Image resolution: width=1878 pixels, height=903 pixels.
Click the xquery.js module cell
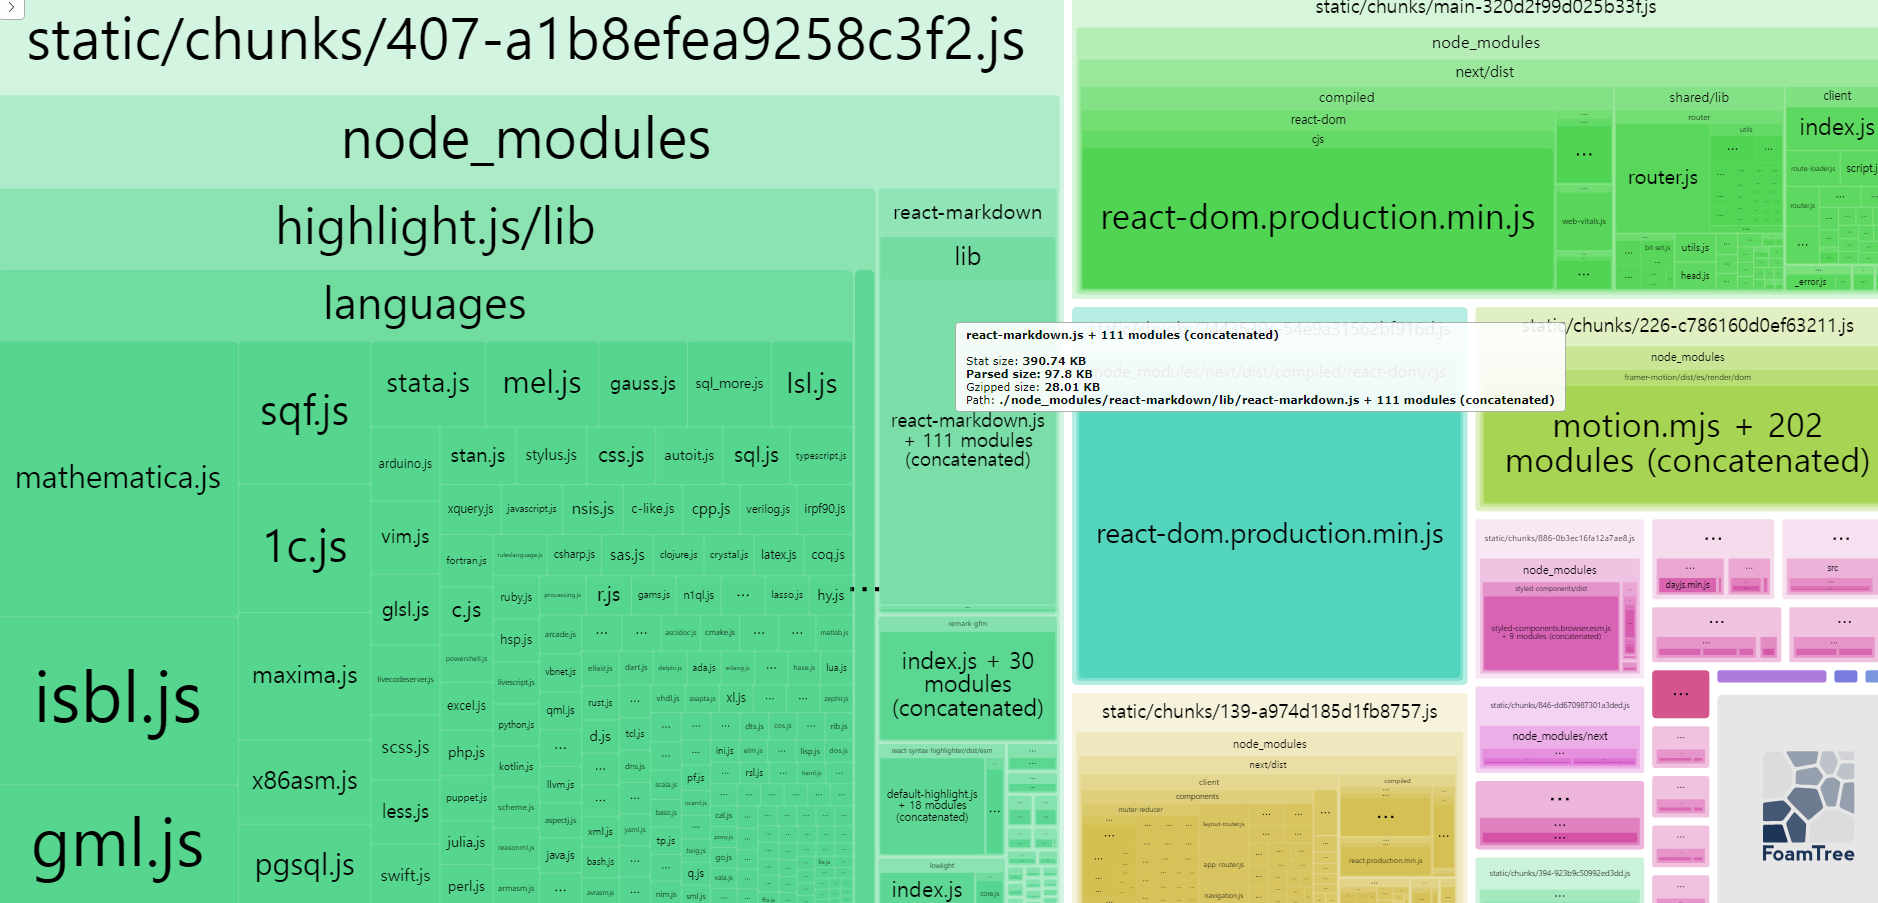(470, 509)
